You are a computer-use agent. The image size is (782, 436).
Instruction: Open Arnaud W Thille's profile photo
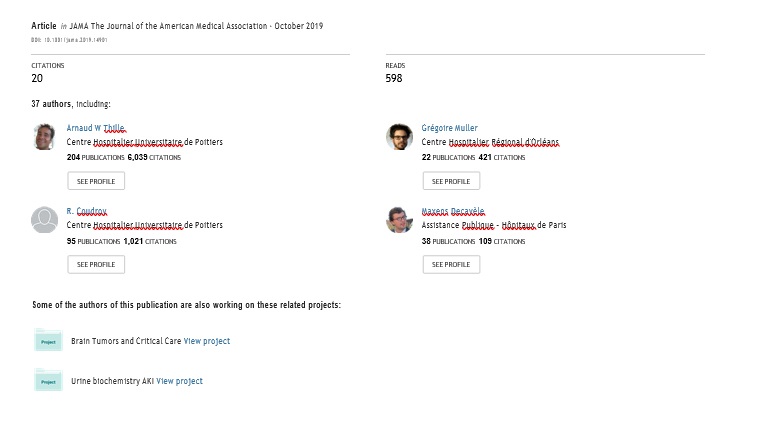[x=44, y=137]
